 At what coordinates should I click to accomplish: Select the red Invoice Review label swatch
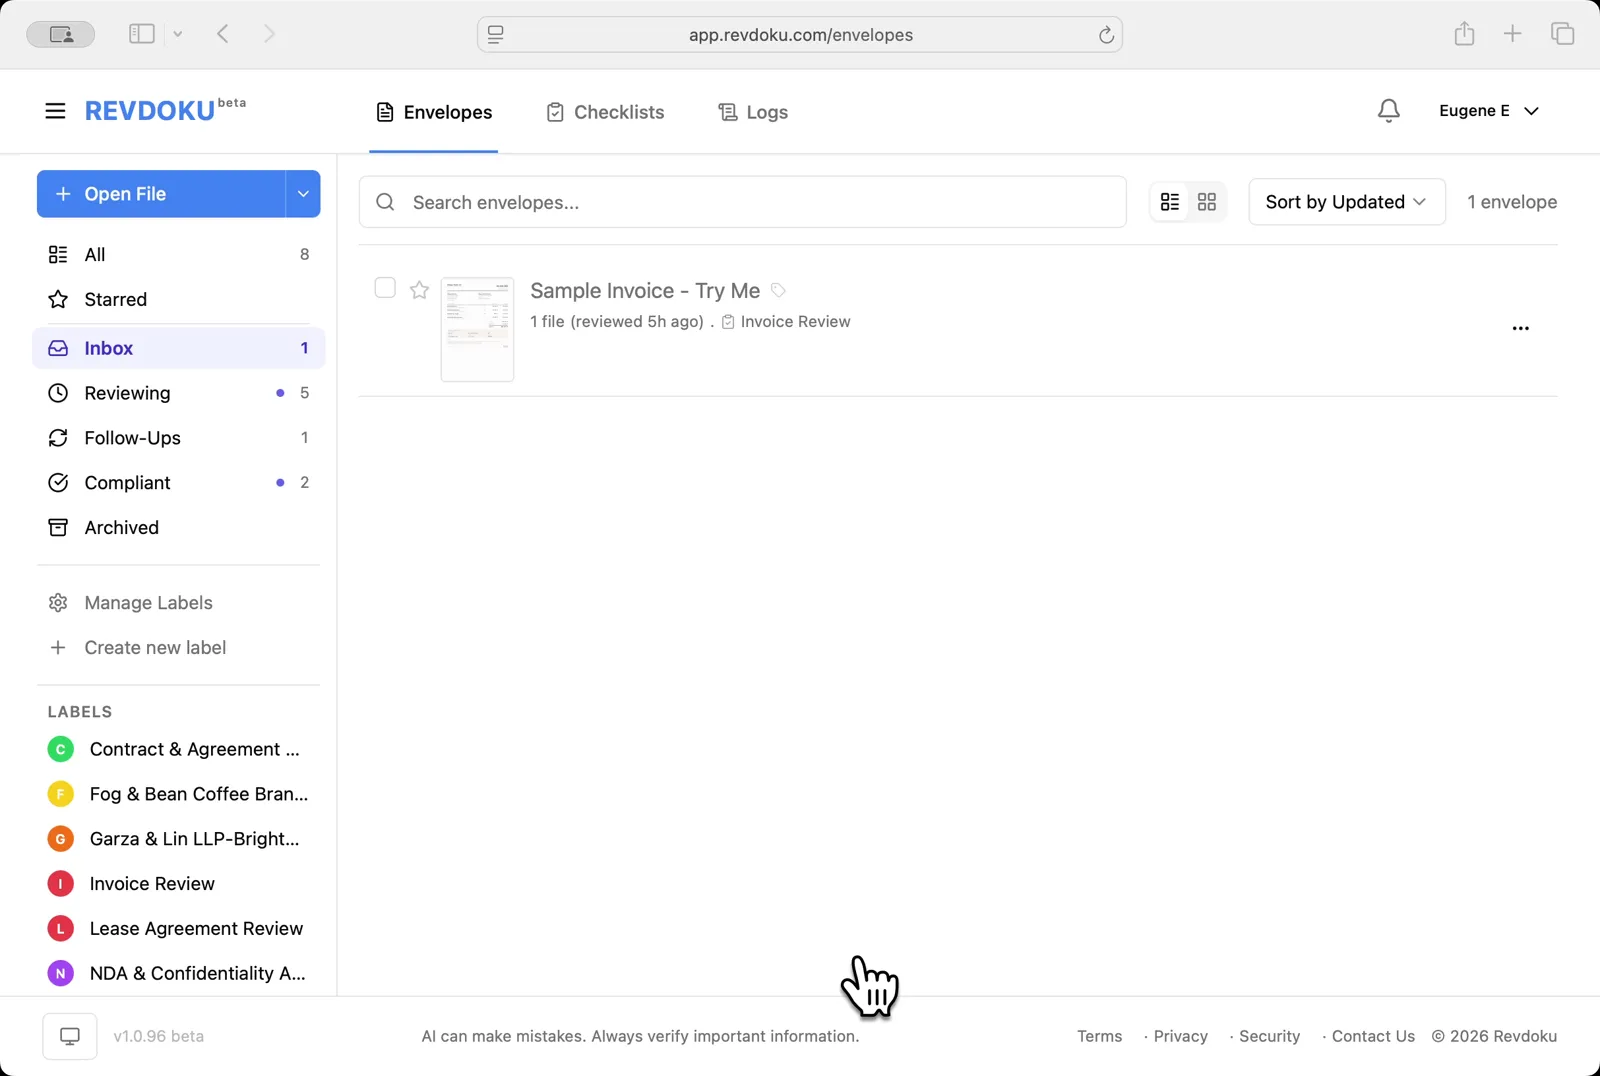59,883
